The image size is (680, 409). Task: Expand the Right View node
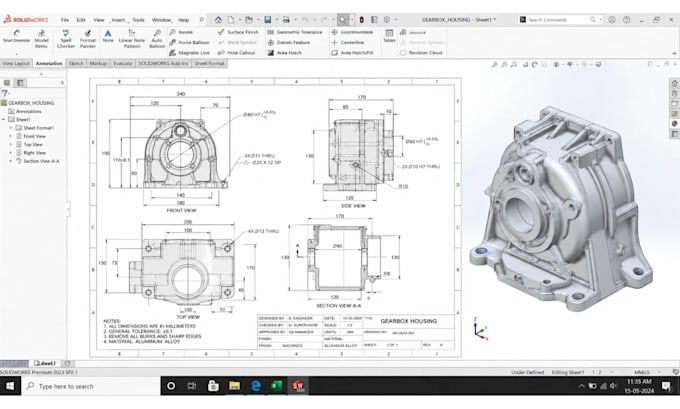coord(11,153)
